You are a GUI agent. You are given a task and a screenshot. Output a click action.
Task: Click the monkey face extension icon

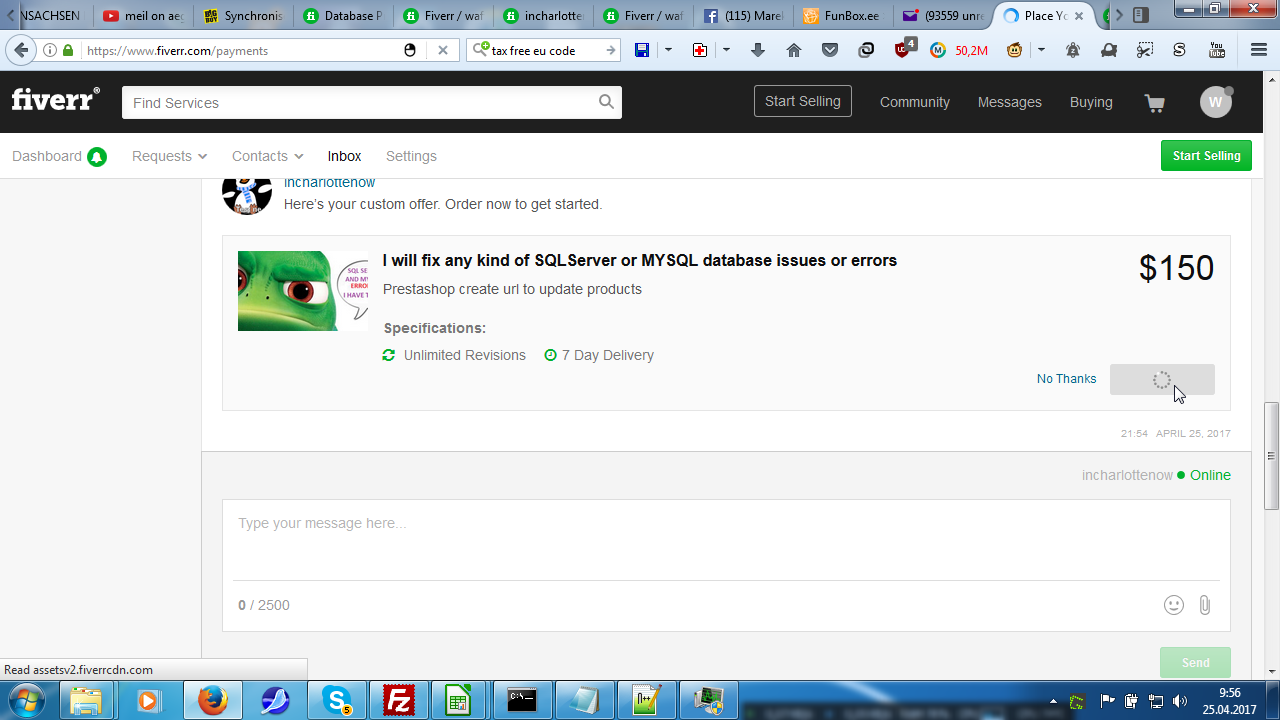click(1015, 50)
